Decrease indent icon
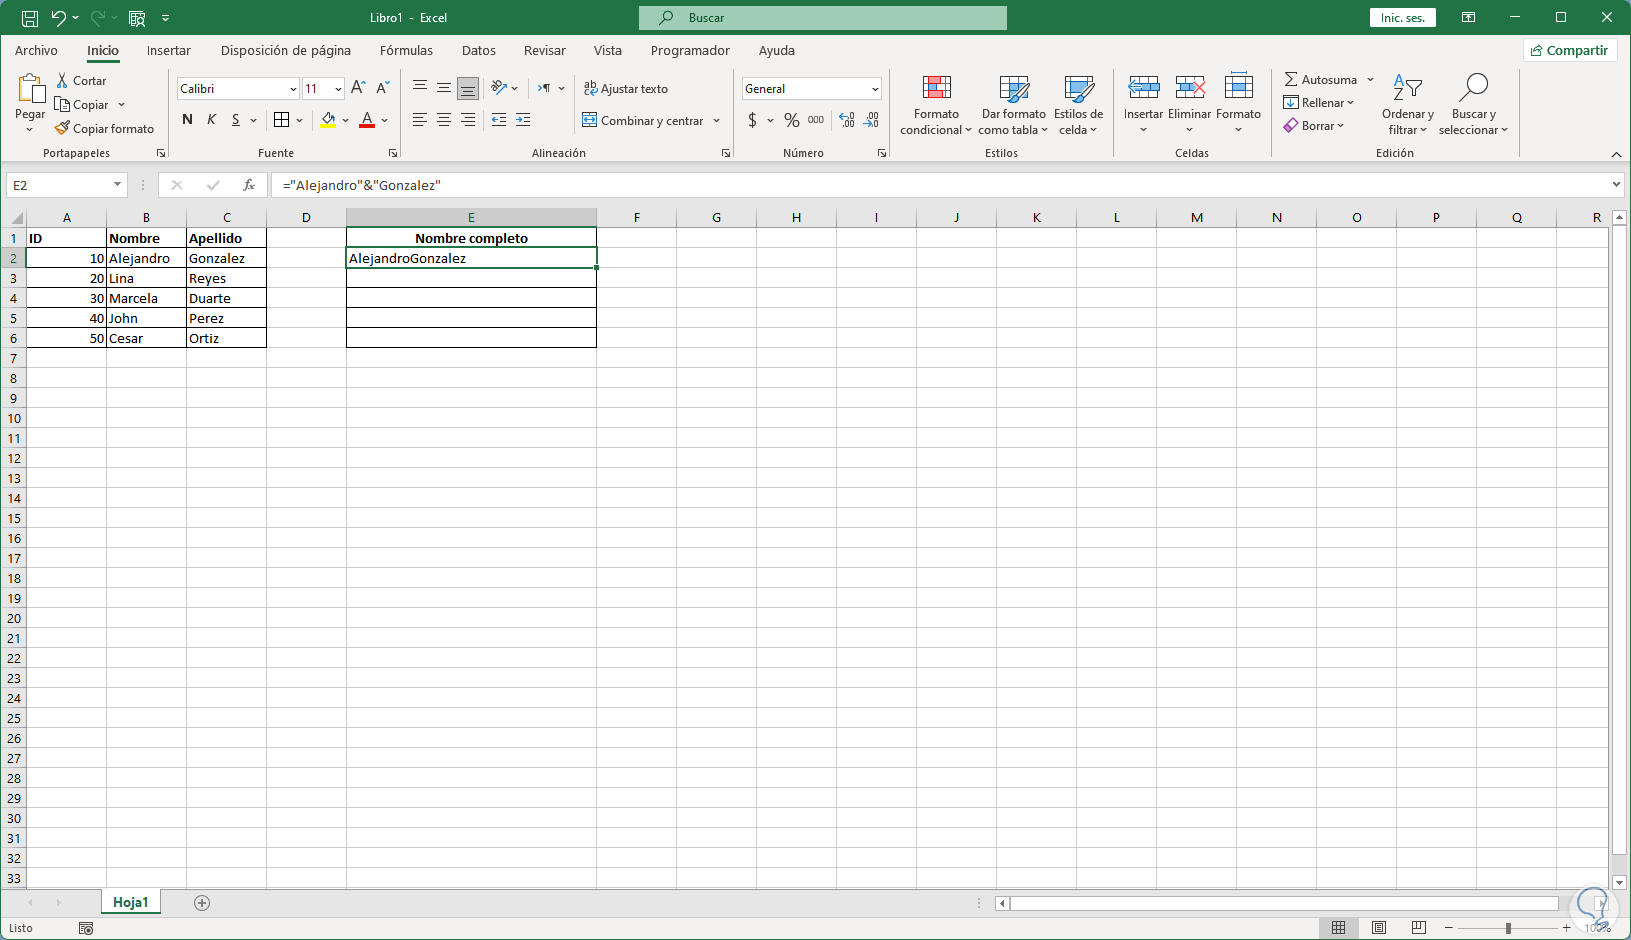This screenshot has height=940, width=1631. pyautogui.click(x=499, y=120)
